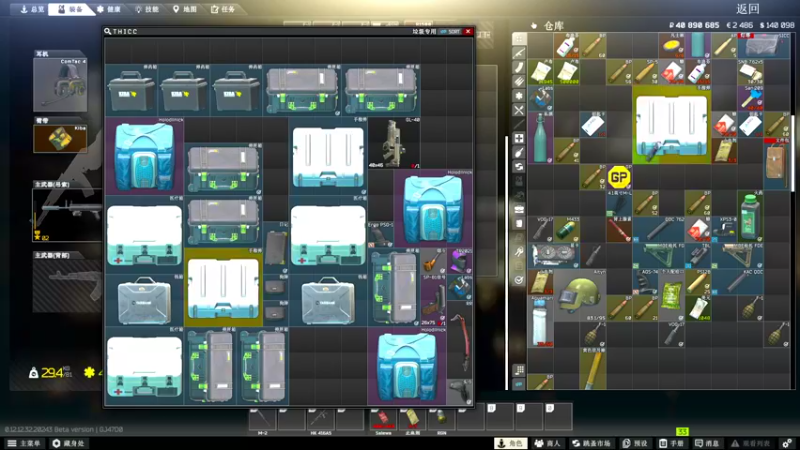Open the 任务 tasks tab
800x450 pixels.
coord(223,9)
